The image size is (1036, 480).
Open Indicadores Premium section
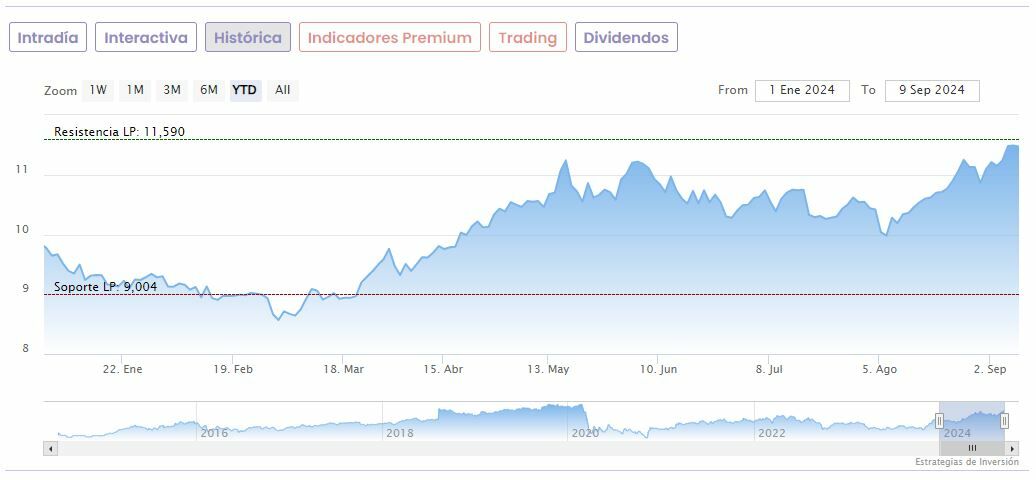[389, 38]
